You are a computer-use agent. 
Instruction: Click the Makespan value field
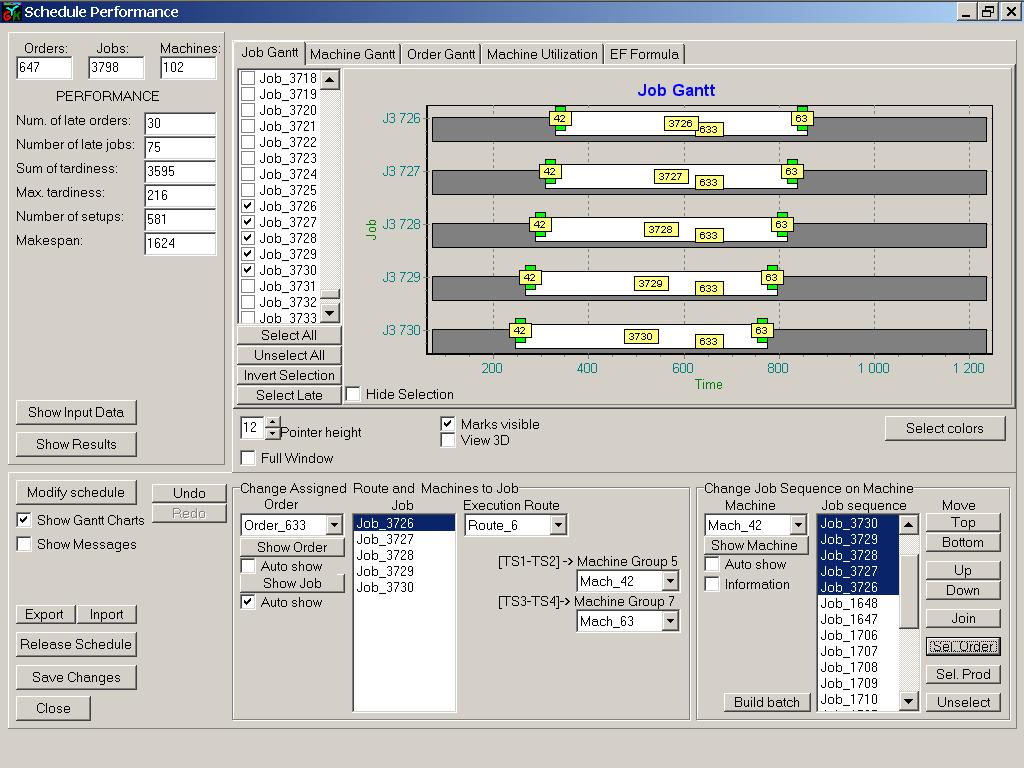(180, 244)
